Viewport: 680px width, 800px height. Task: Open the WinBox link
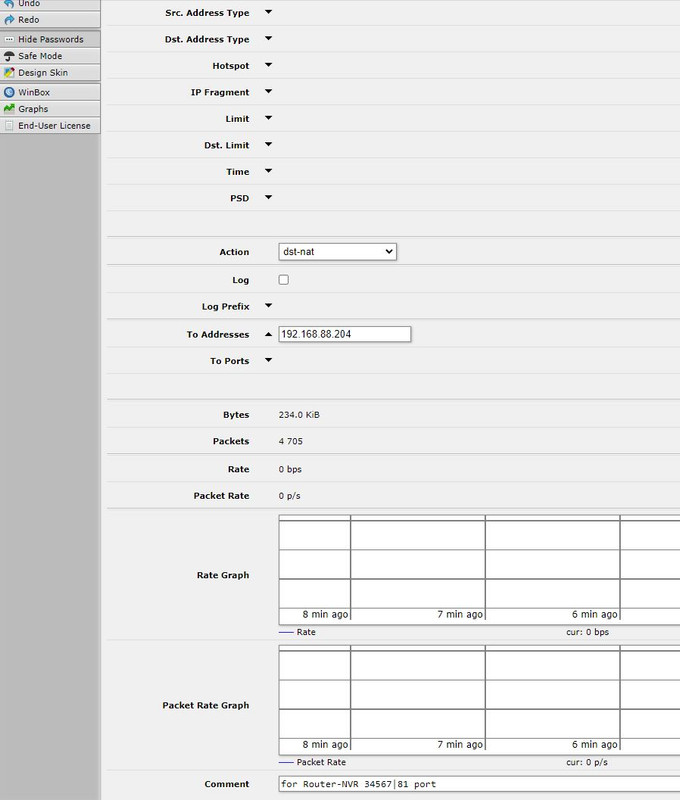(50, 92)
